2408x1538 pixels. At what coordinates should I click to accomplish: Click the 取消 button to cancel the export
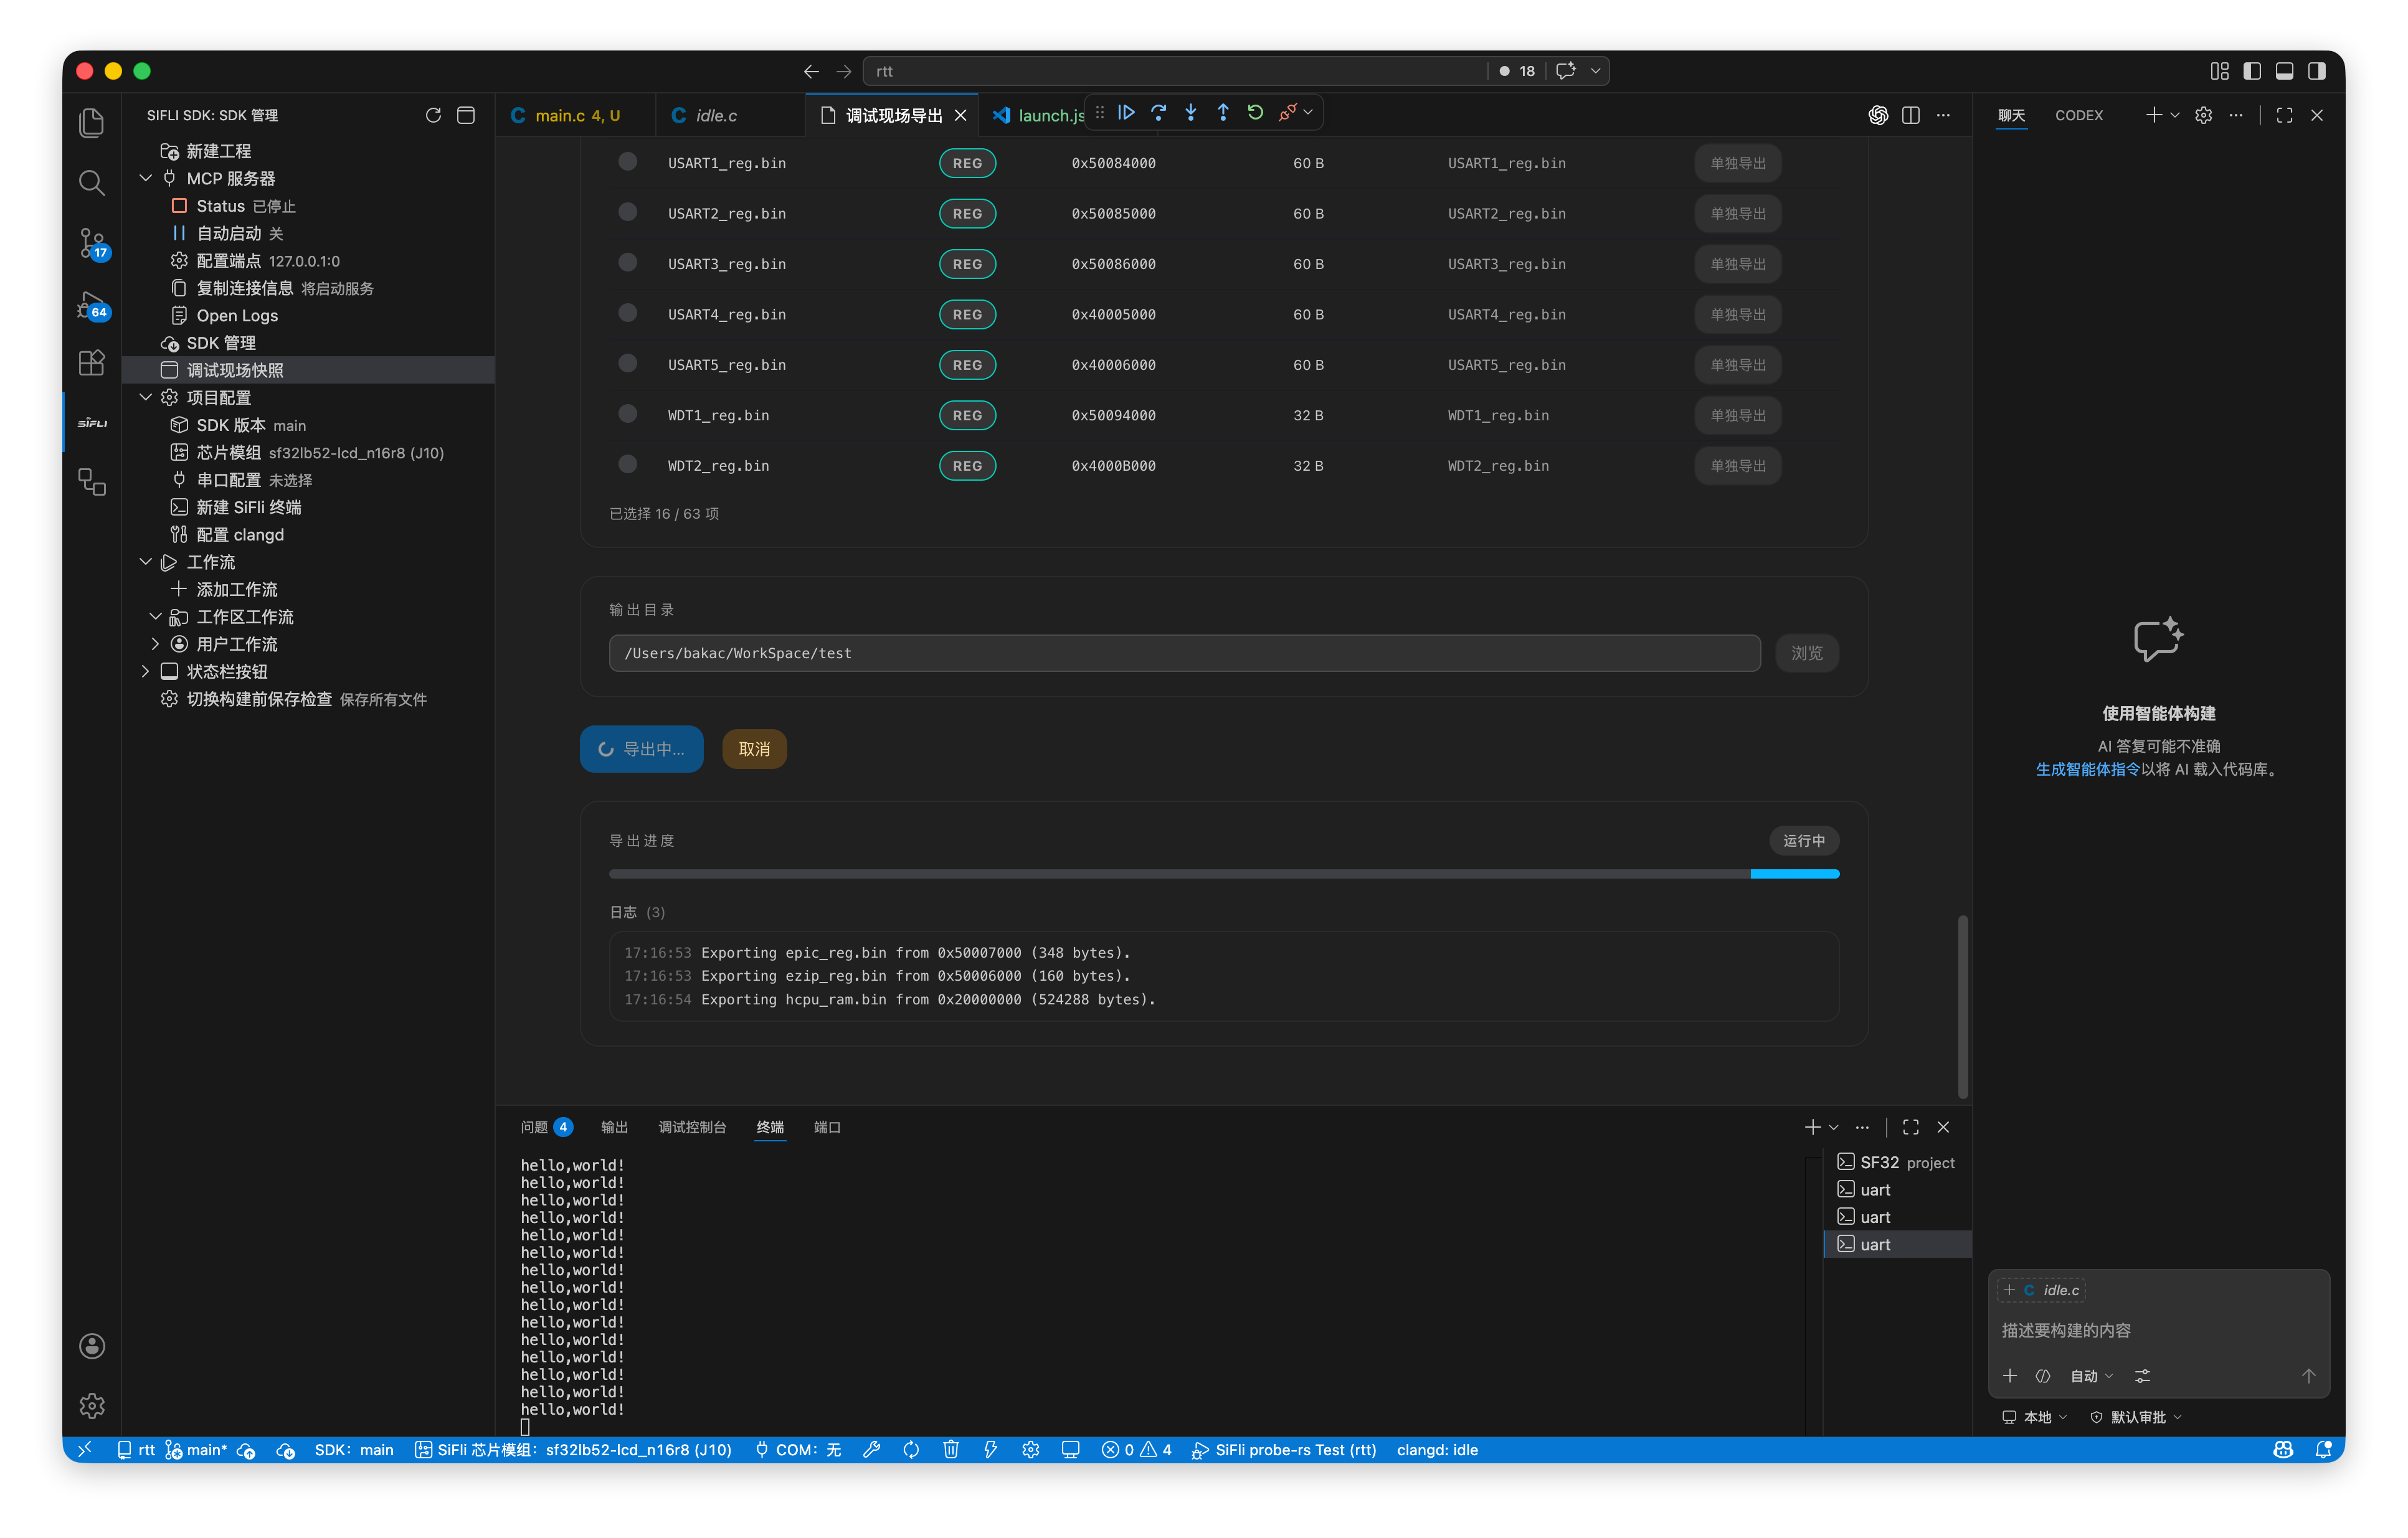pos(754,749)
